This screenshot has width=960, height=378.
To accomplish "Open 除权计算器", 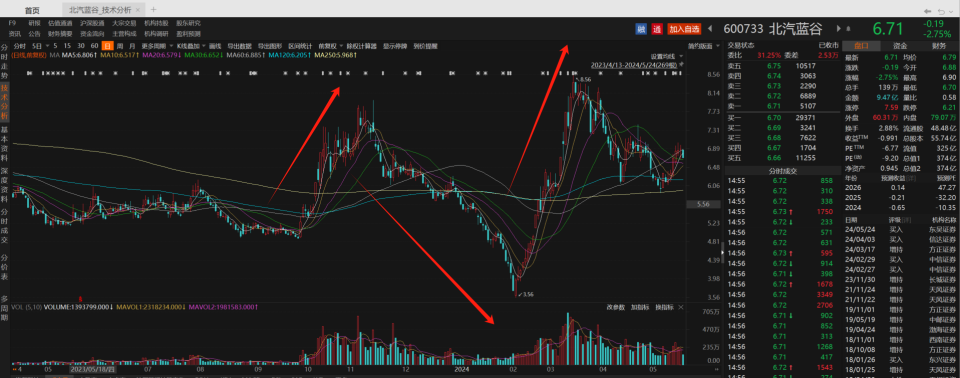I will pyautogui.click(x=362, y=46).
